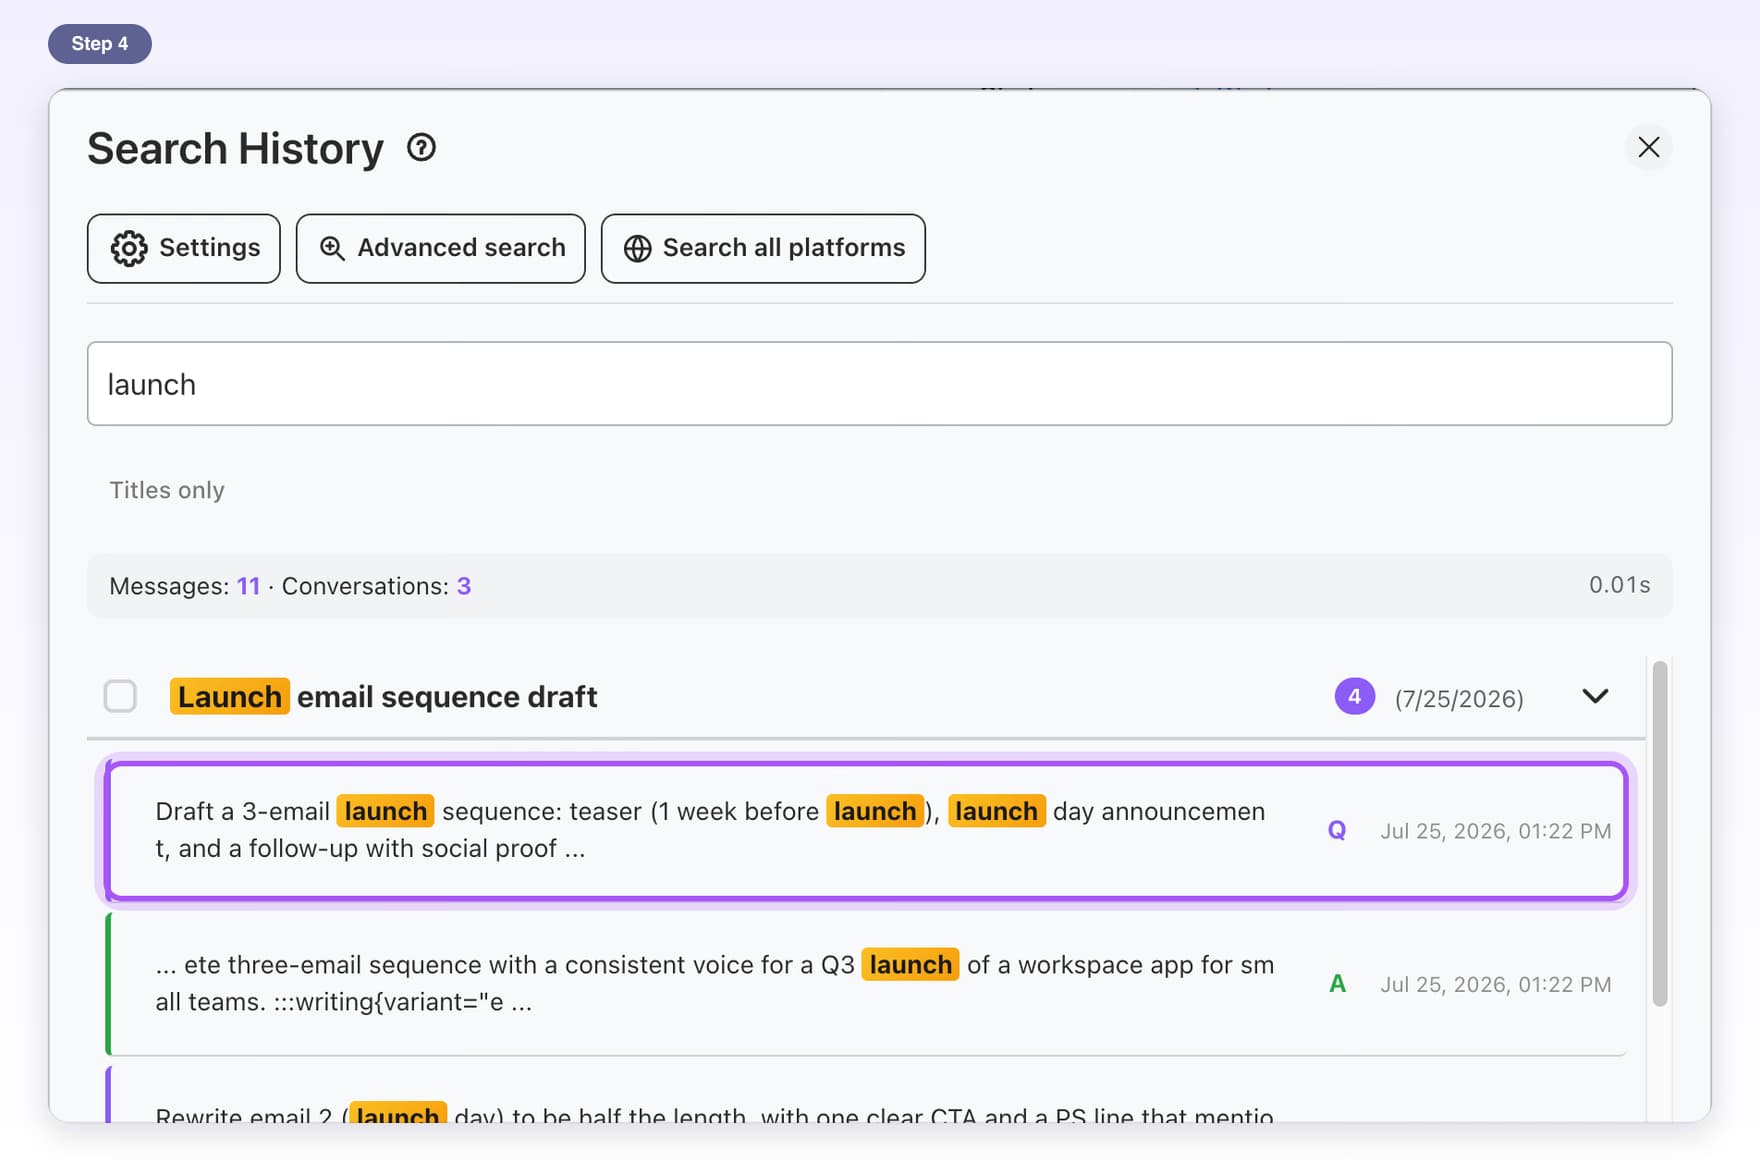Collapse the Launch email sequence draft chevron
The height and width of the screenshot is (1171, 1760).
click(1595, 696)
